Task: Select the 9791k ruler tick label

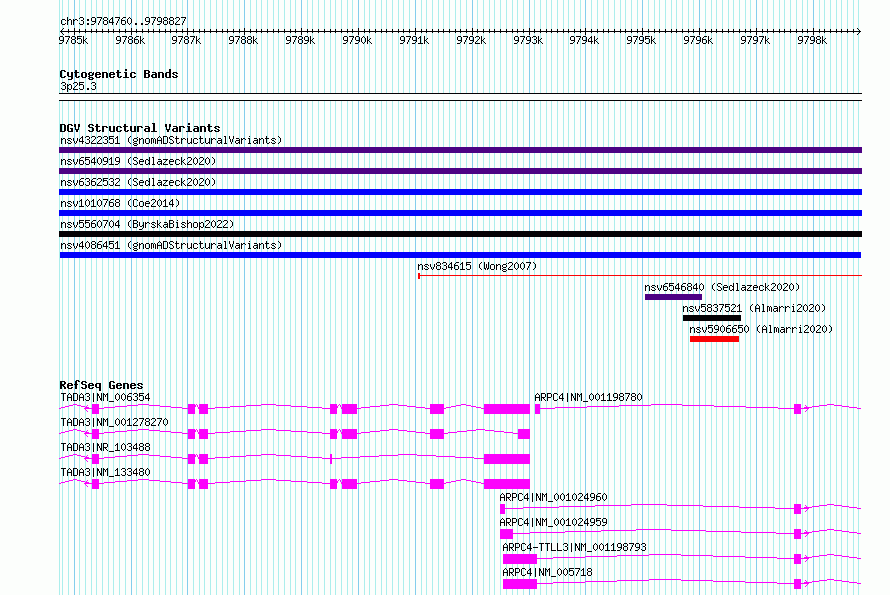Action: (414, 41)
